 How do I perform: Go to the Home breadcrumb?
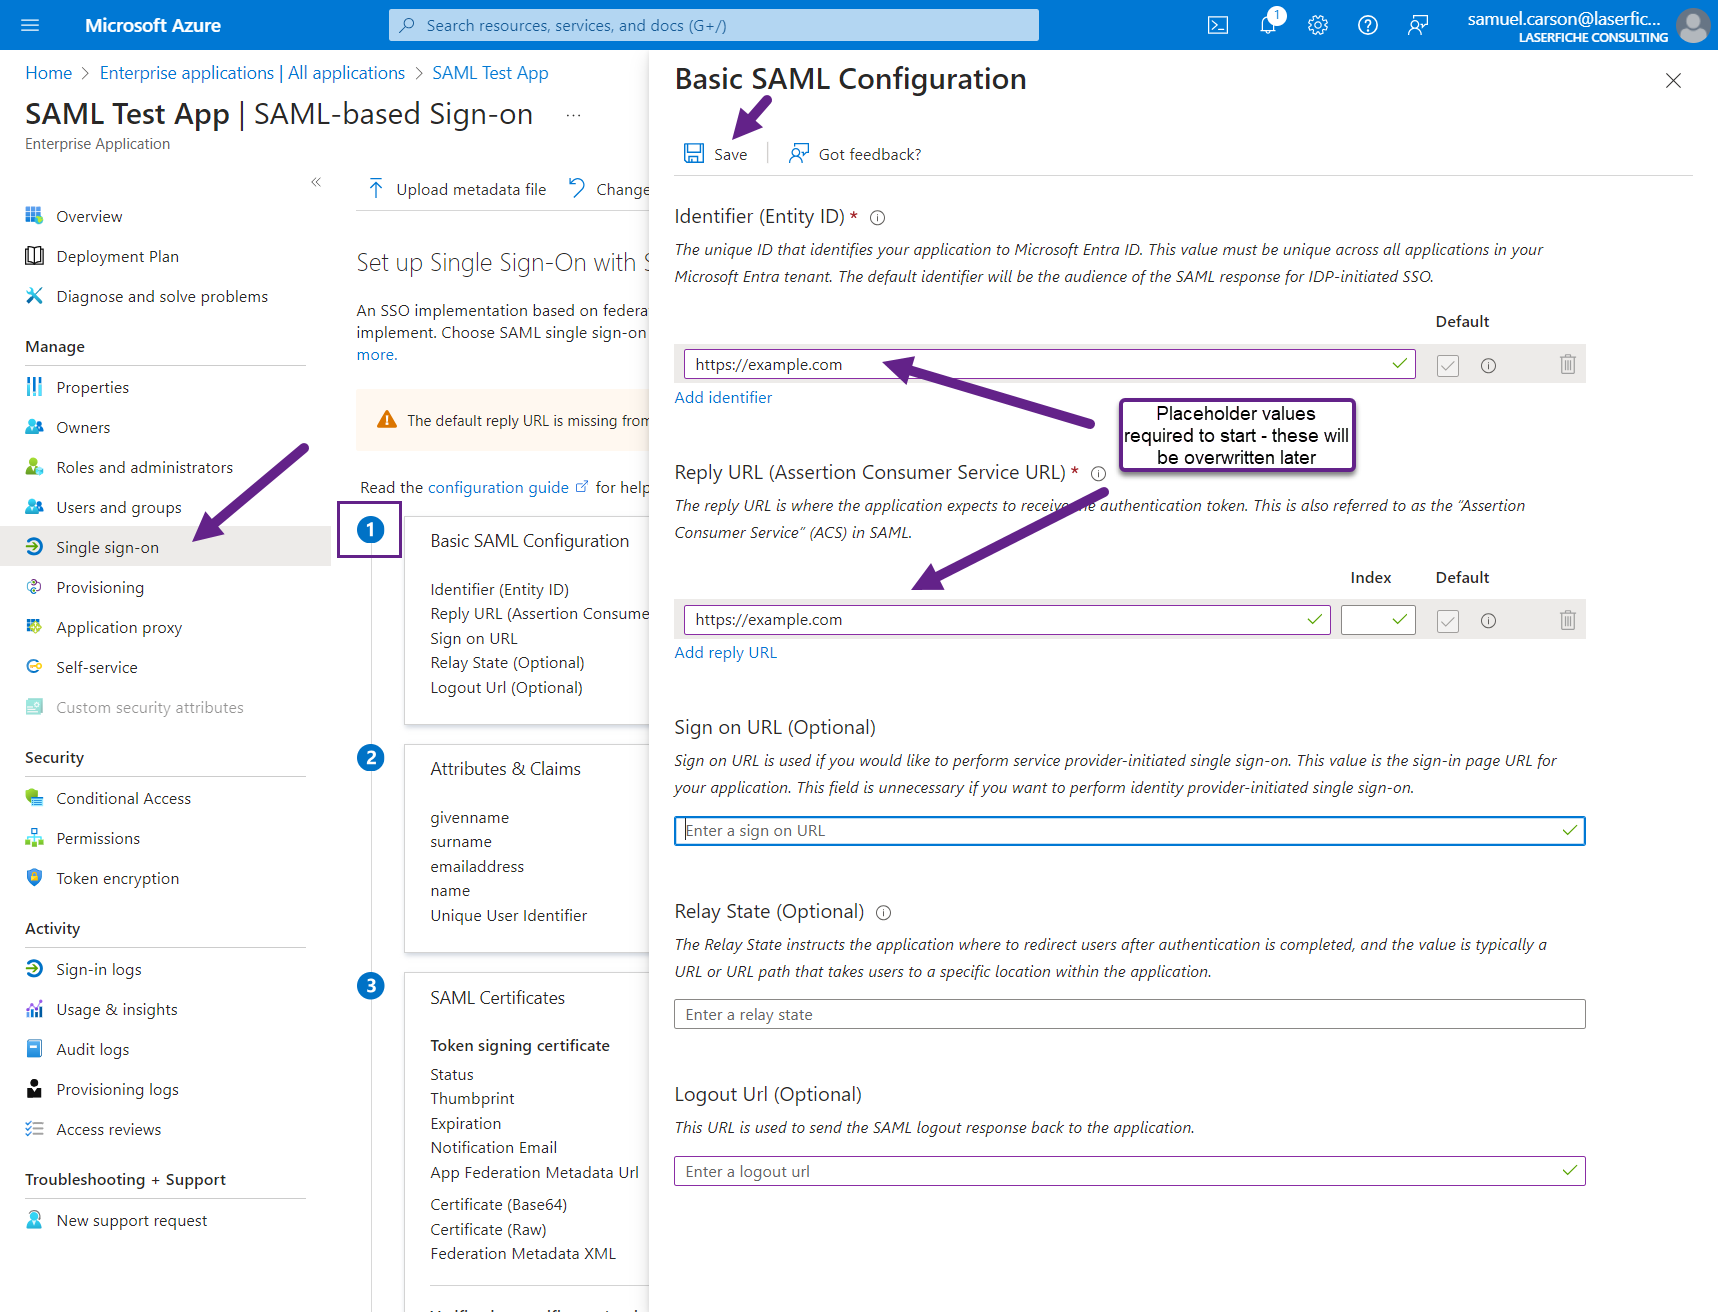tap(49, 73)
